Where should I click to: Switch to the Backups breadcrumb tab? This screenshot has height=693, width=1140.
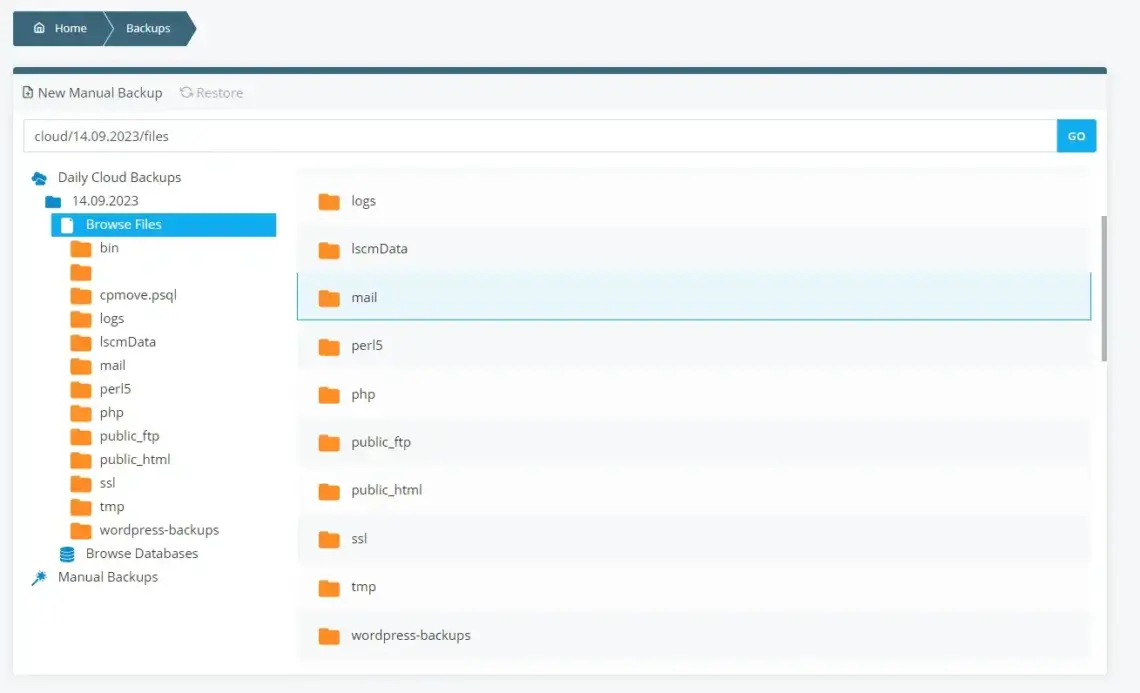coord(146,28)
